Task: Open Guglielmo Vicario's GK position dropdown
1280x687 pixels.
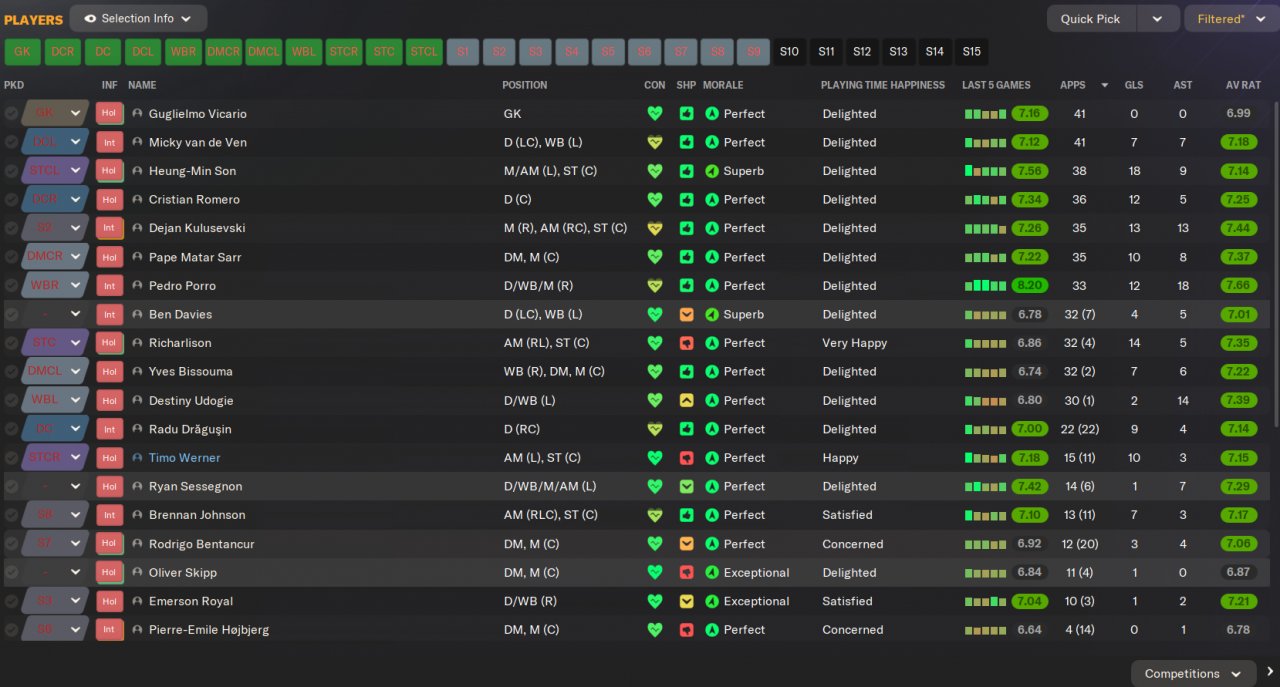Action: [x=55, y=114]
